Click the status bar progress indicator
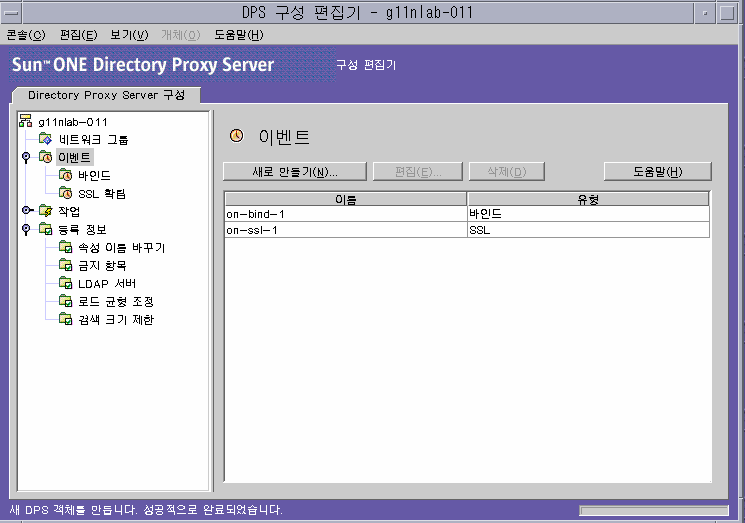The width and height of the screenshot is (745, 523). [x=654, y=510]
